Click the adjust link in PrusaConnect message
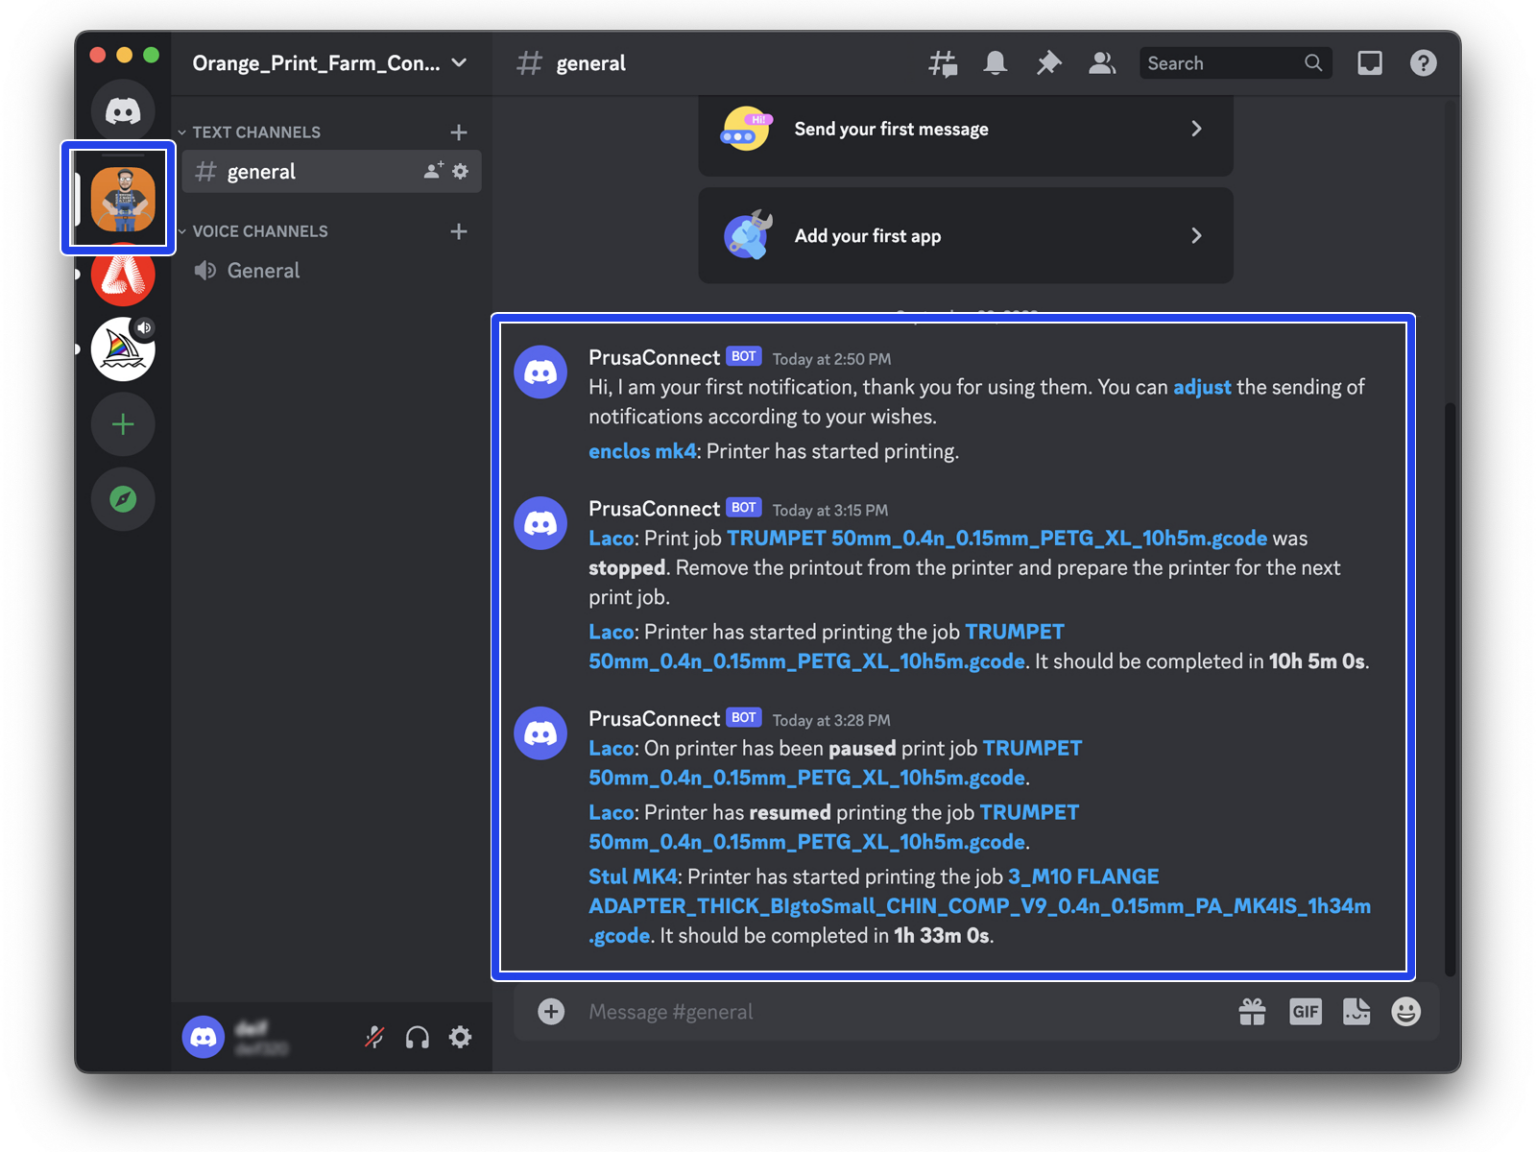 1201,387
